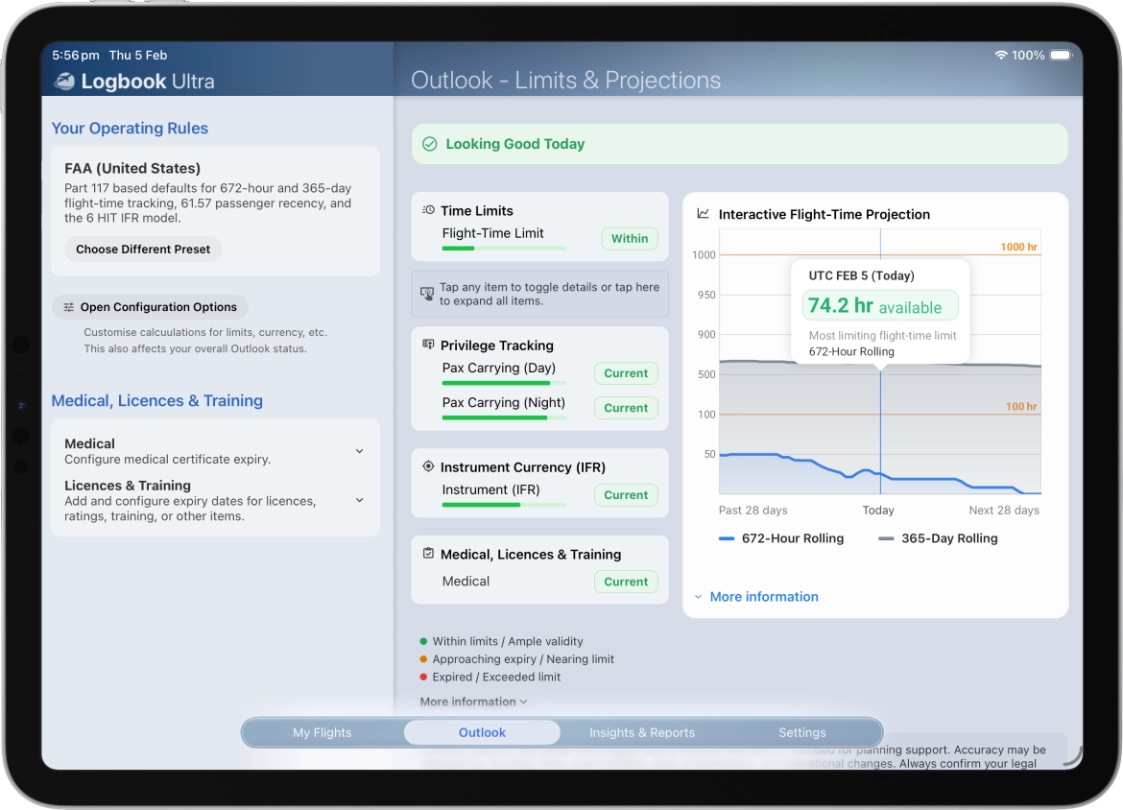Click the chart icon beside Interactive Flight-Time Projection

pos(703,214)
